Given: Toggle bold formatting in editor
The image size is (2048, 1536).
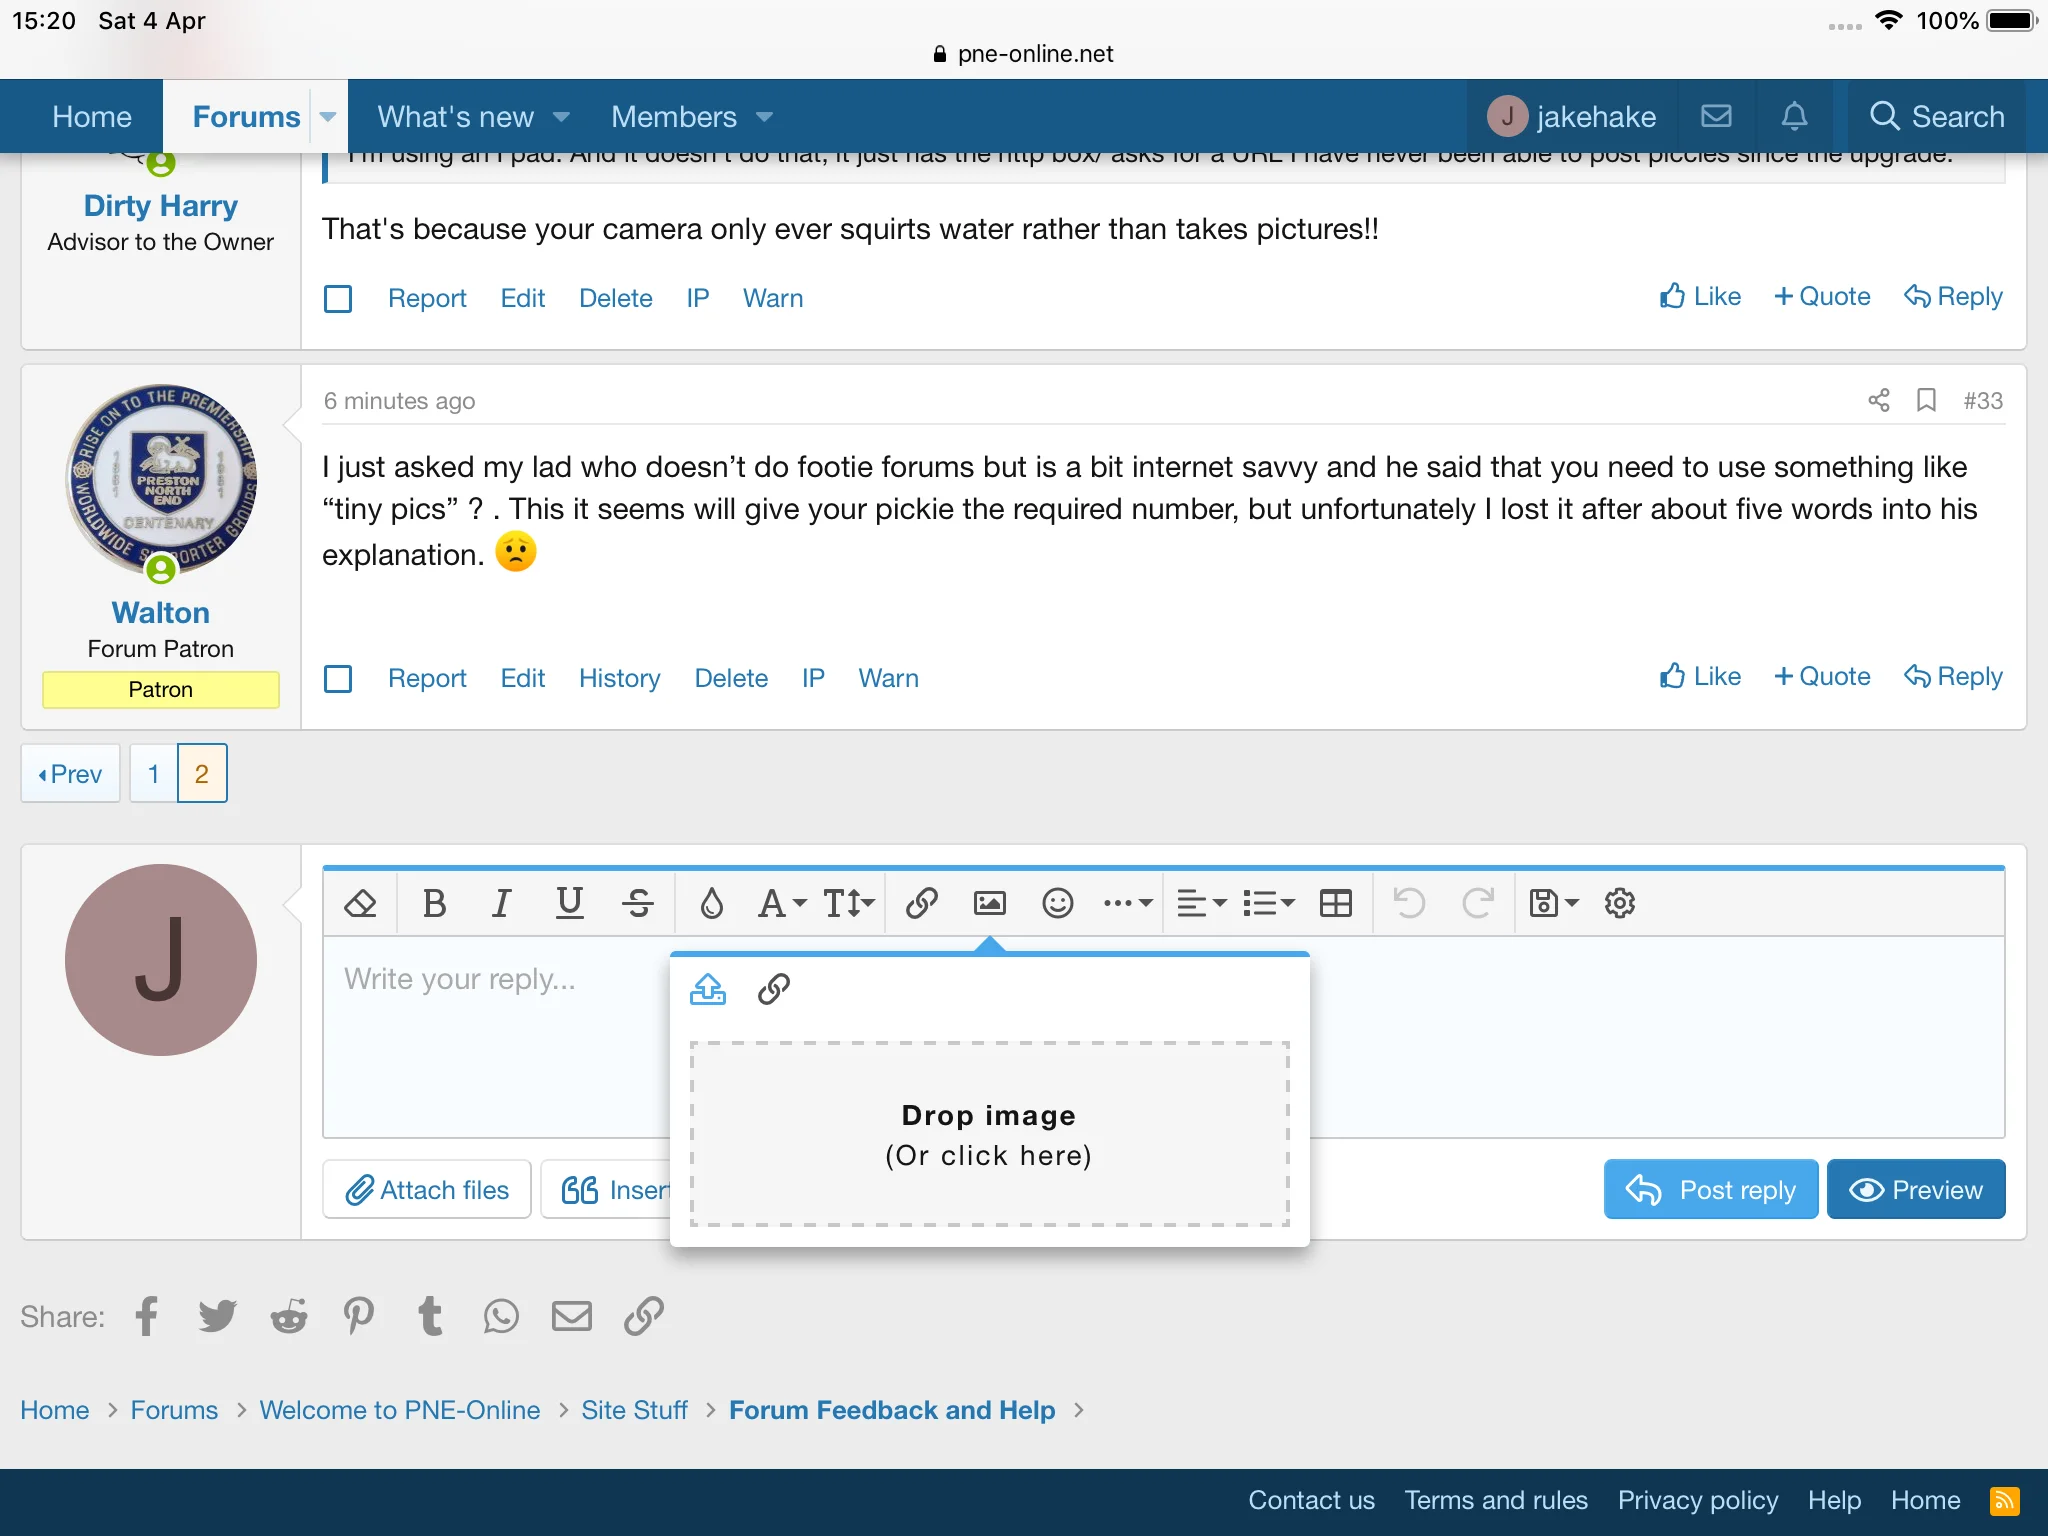Looking at the screenshot, I should (x=434, y=903).
